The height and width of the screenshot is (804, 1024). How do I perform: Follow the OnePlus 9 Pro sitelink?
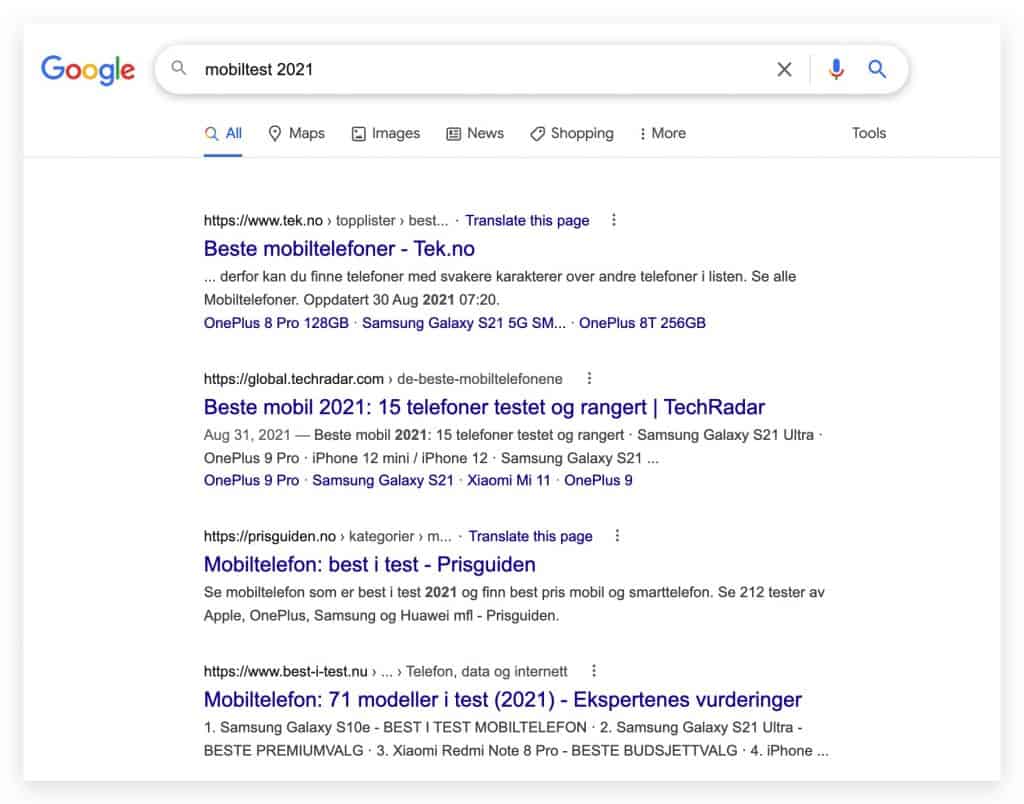click(x=251, y=480)
